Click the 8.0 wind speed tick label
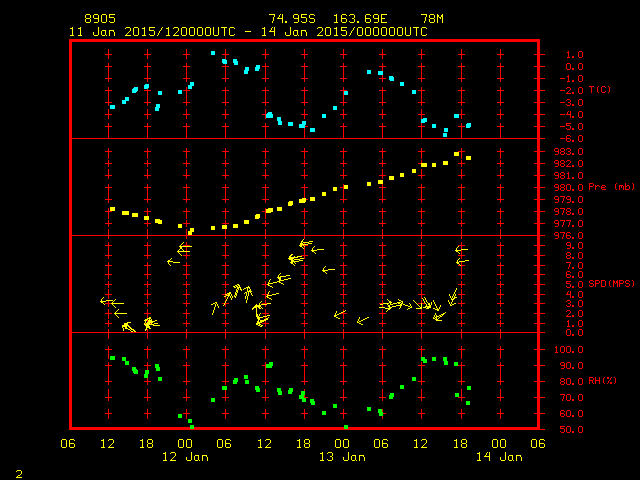This screenshot has width=640, height=480. click(x=574, y=256)
